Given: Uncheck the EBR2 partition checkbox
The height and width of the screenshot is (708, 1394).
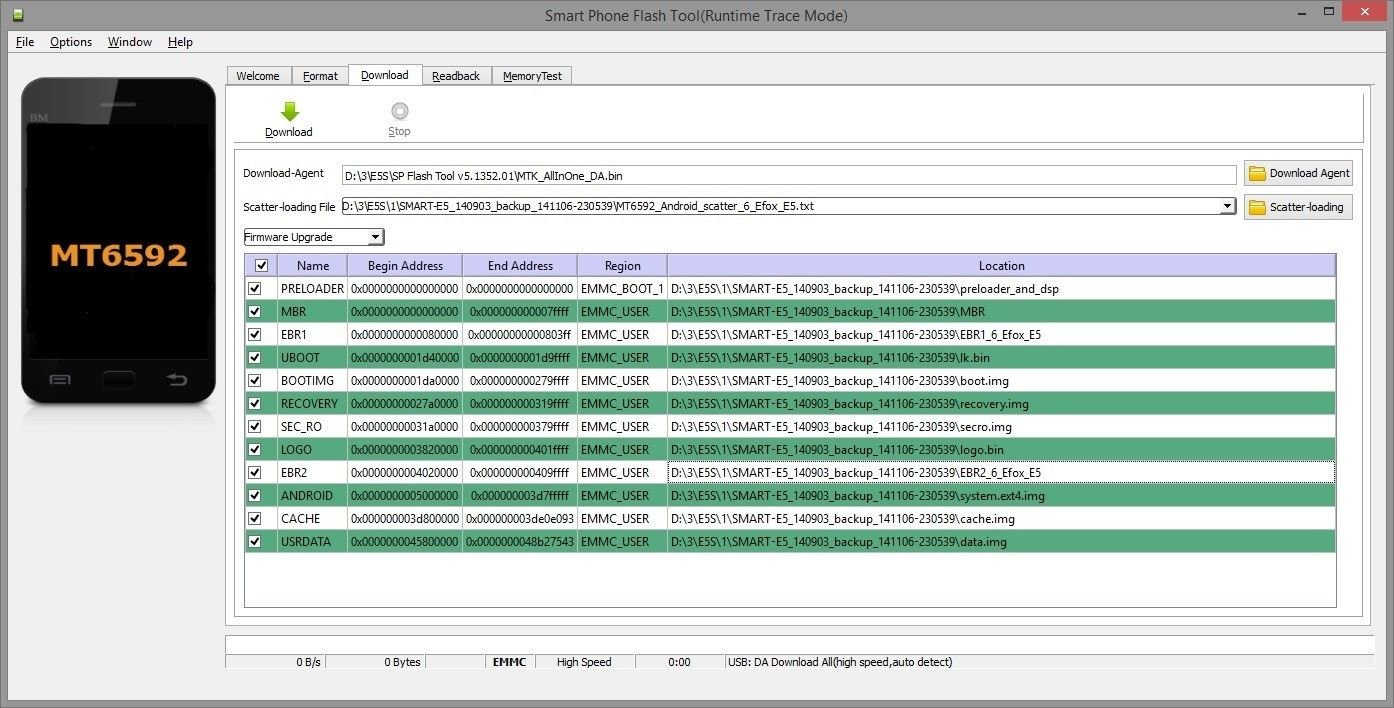Looking at the screenshot, I should coord(255,472).
